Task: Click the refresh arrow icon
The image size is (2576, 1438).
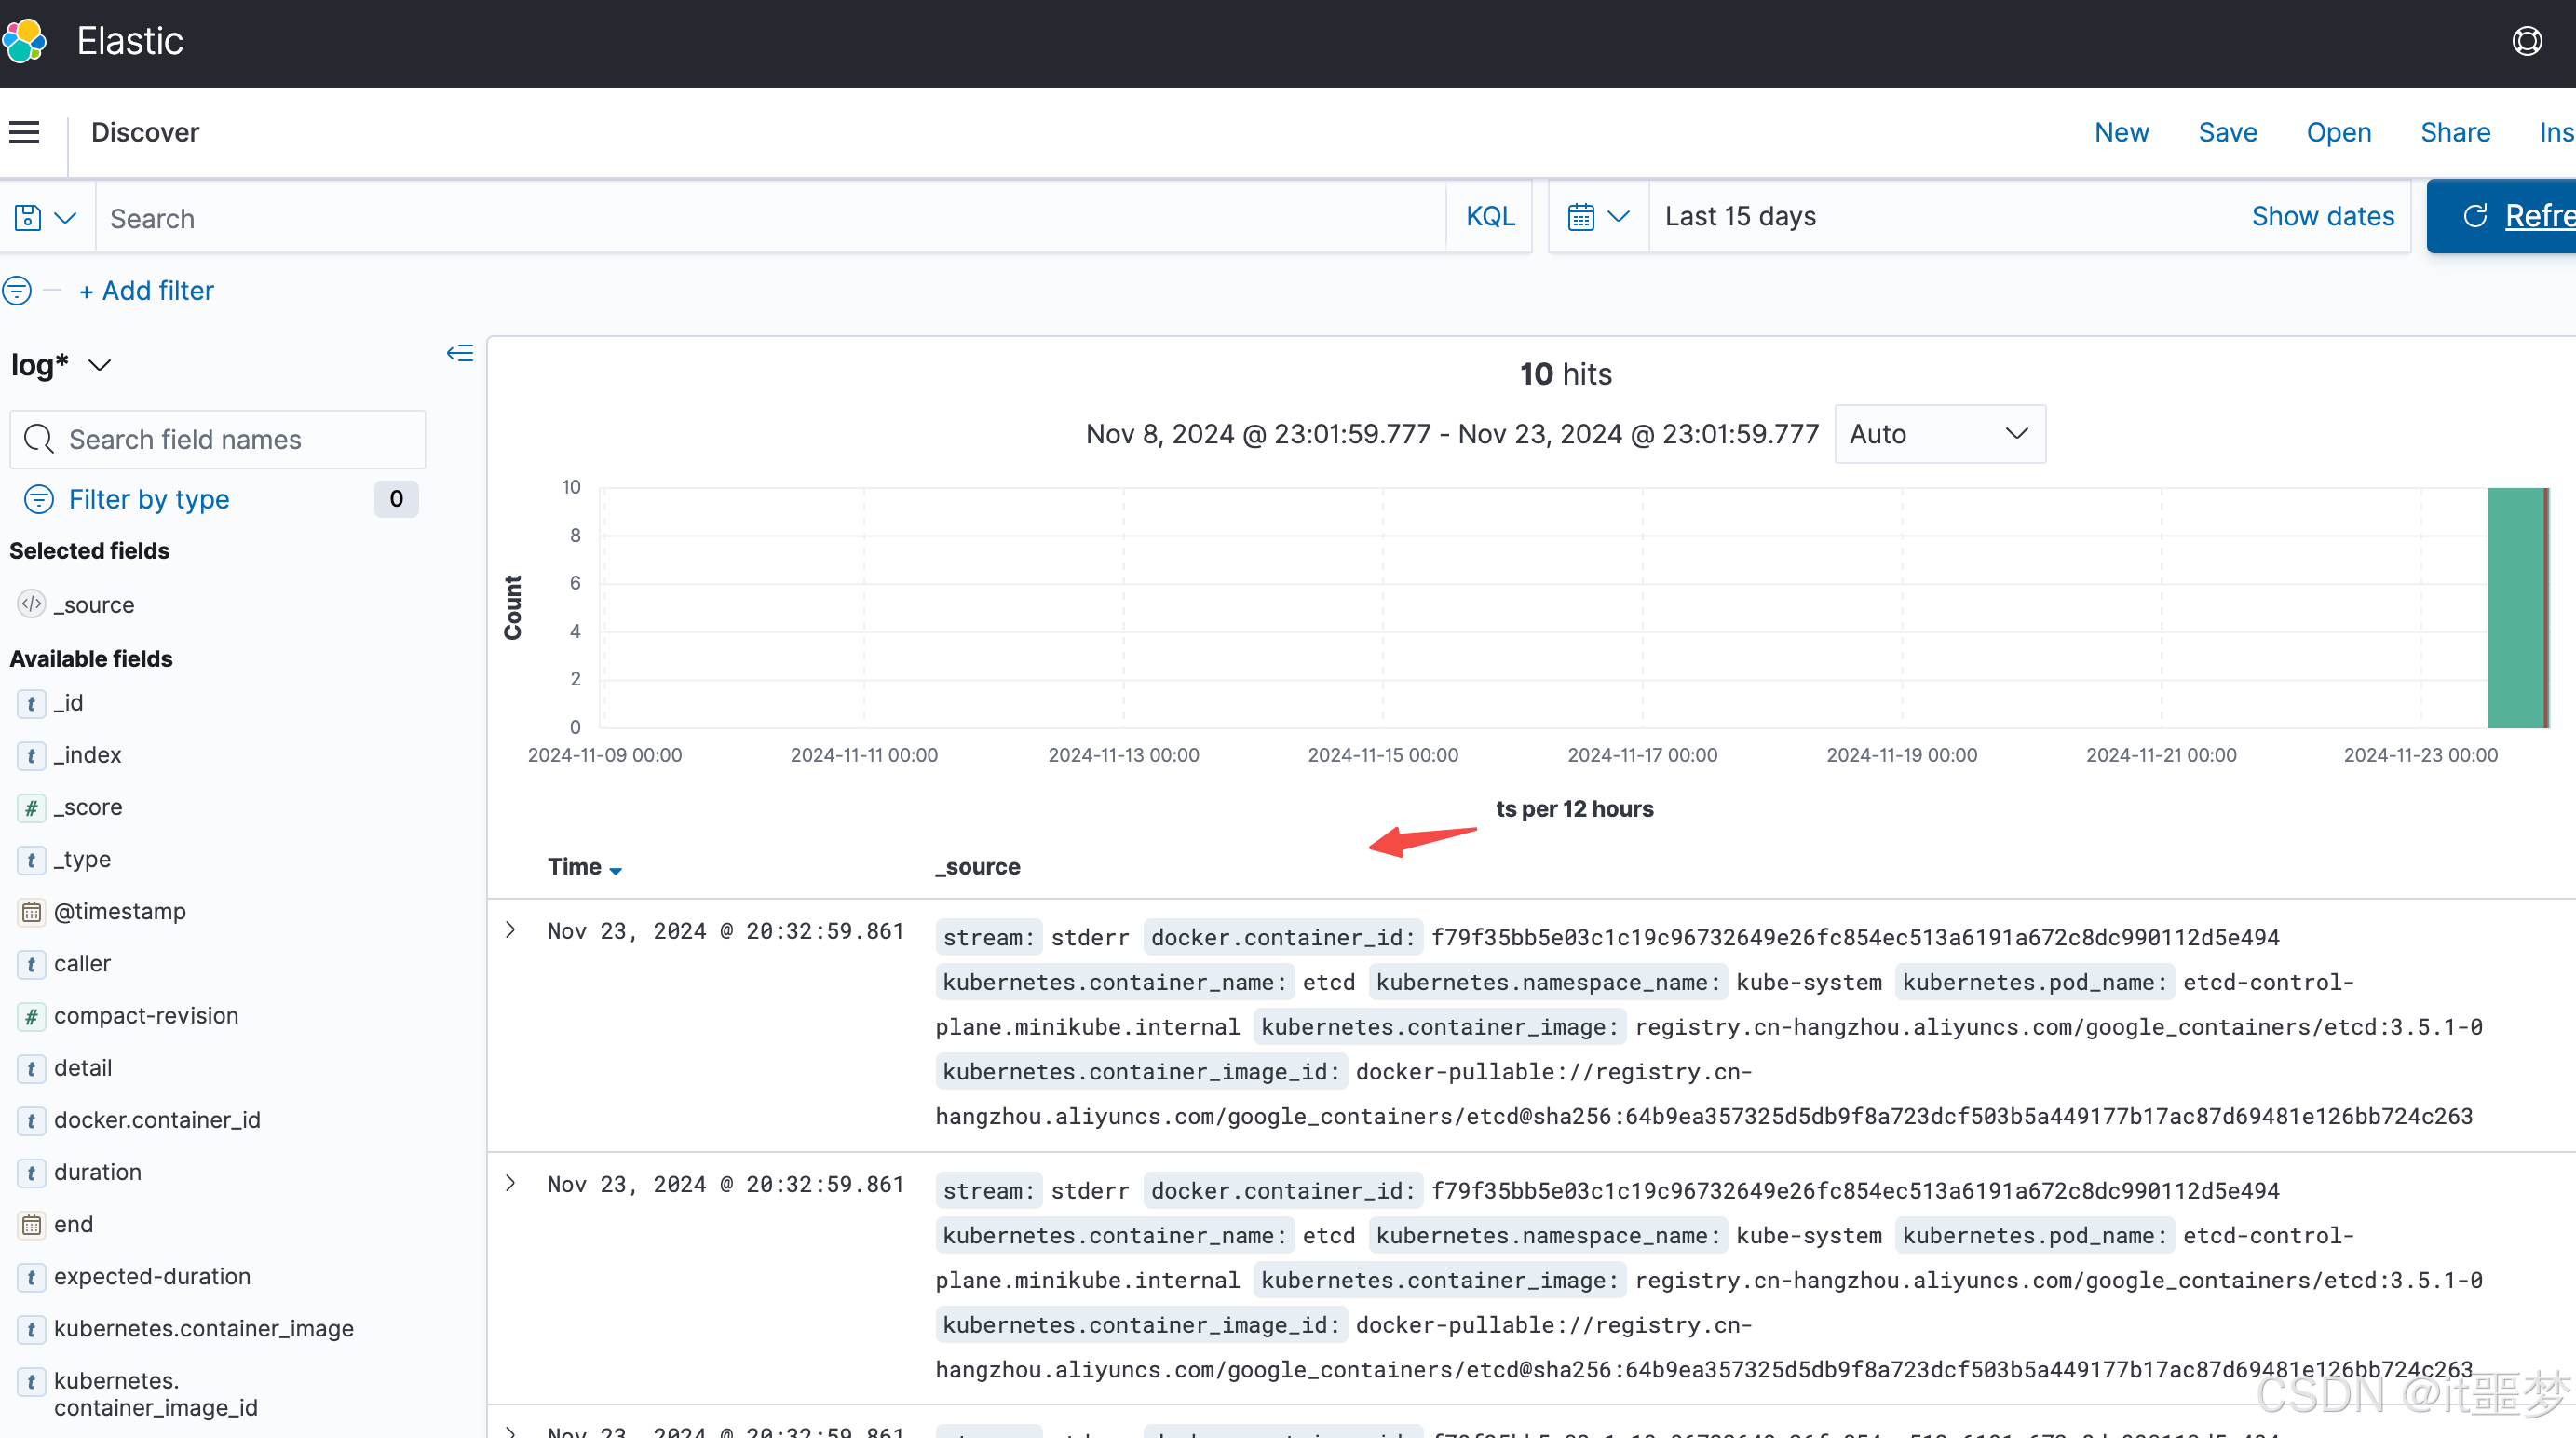Action: [2475, 216]
